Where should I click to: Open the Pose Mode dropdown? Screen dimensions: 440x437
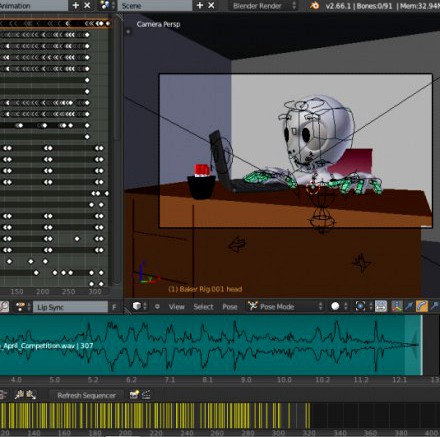[285, 306]
